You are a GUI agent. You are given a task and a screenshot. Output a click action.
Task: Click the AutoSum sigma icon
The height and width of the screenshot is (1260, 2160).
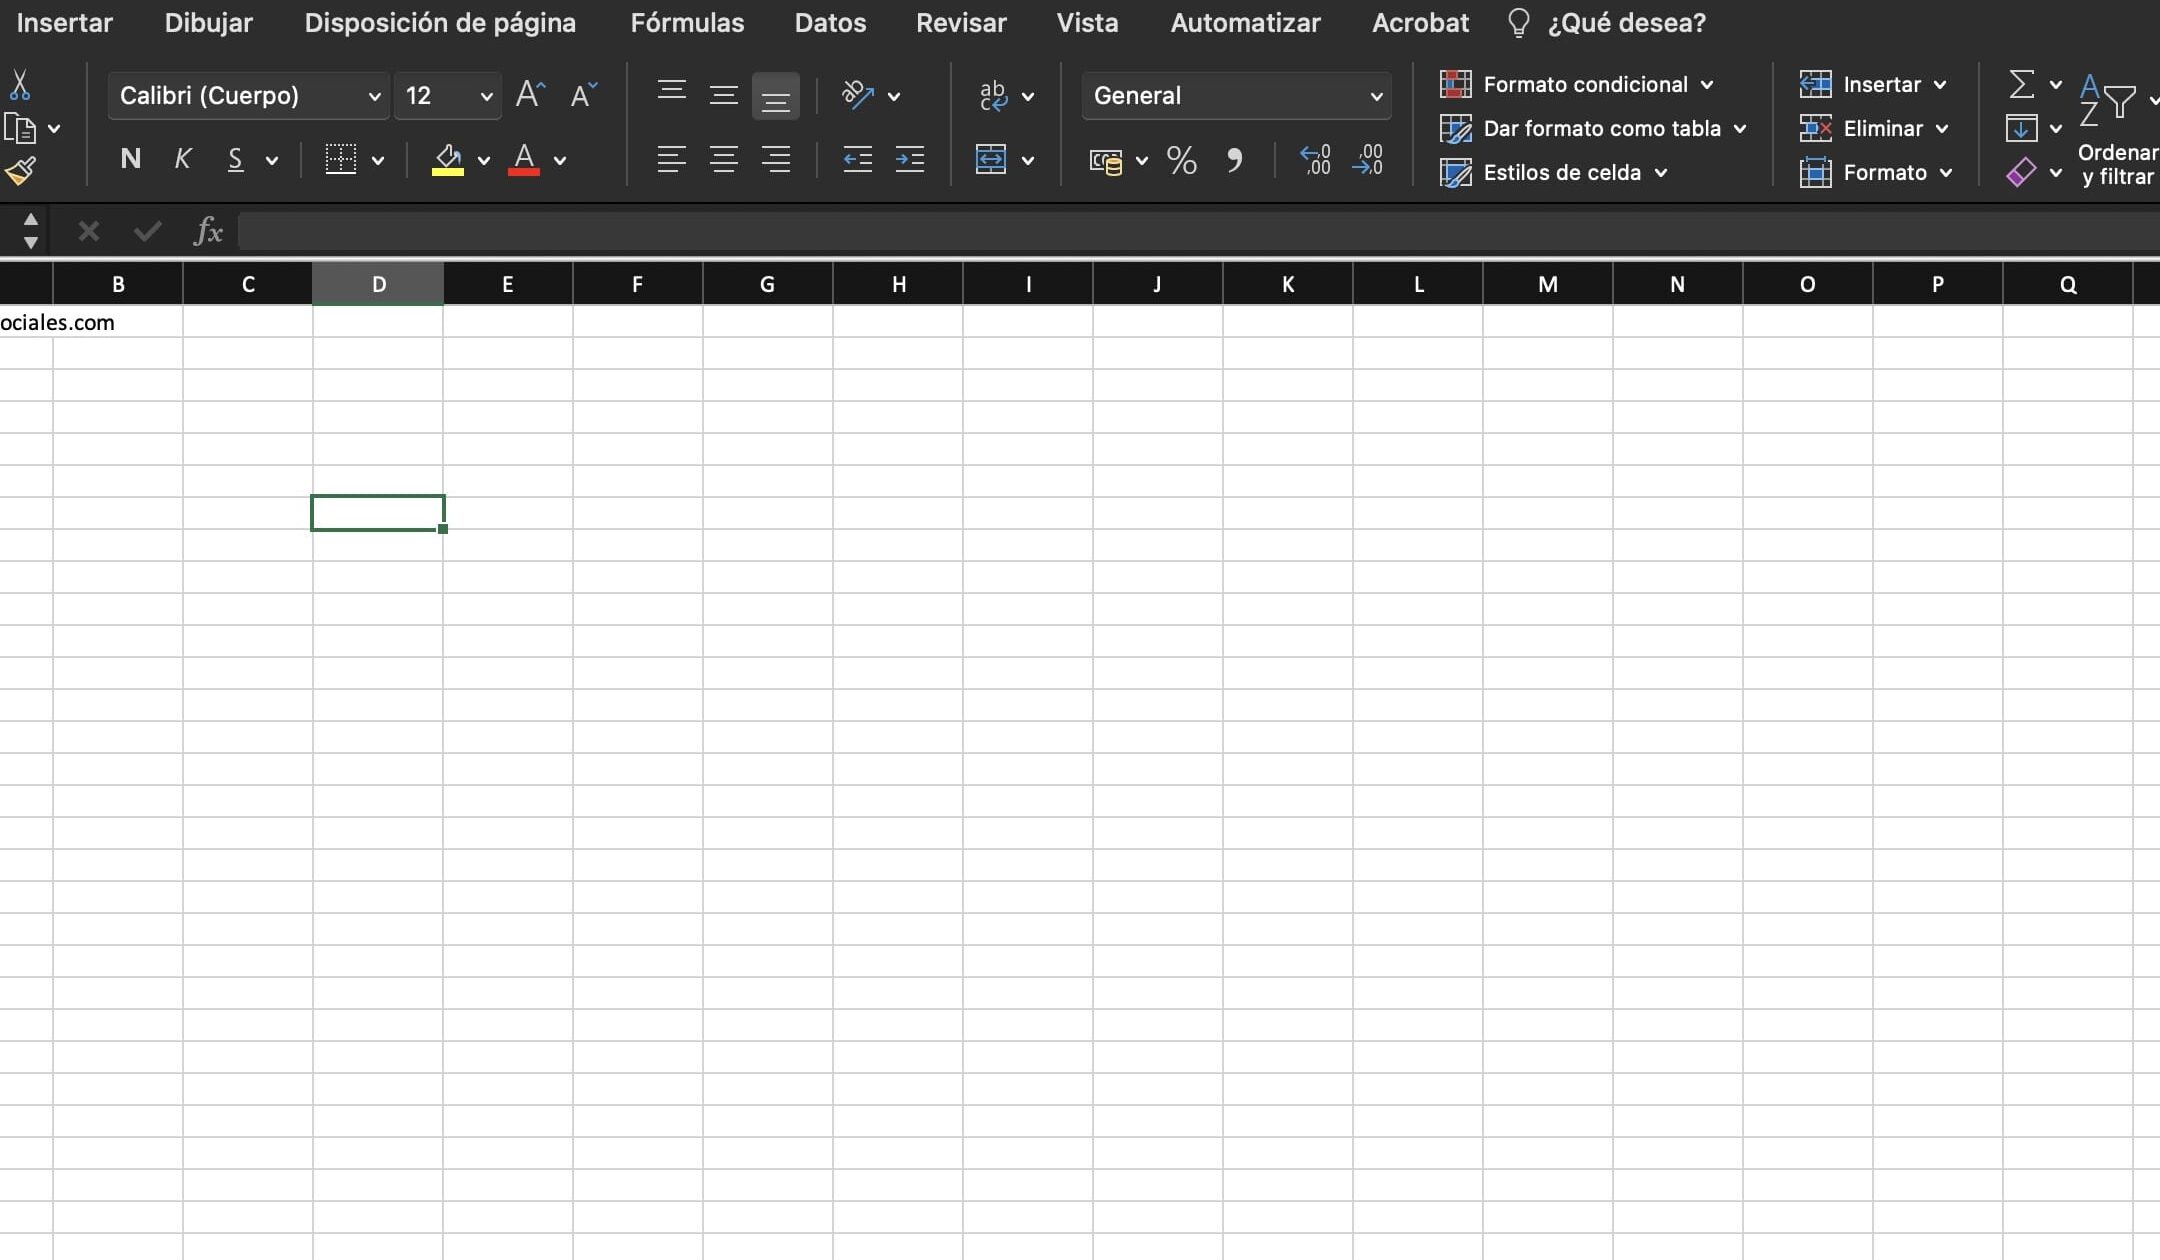pyautogui.click(x=2021, y=84)
